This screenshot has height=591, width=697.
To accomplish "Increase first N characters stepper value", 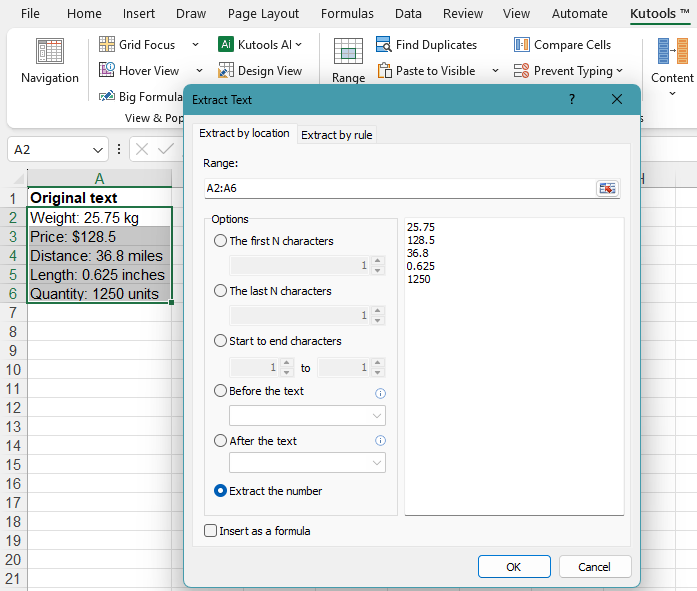I will click(x=377, y=261).
